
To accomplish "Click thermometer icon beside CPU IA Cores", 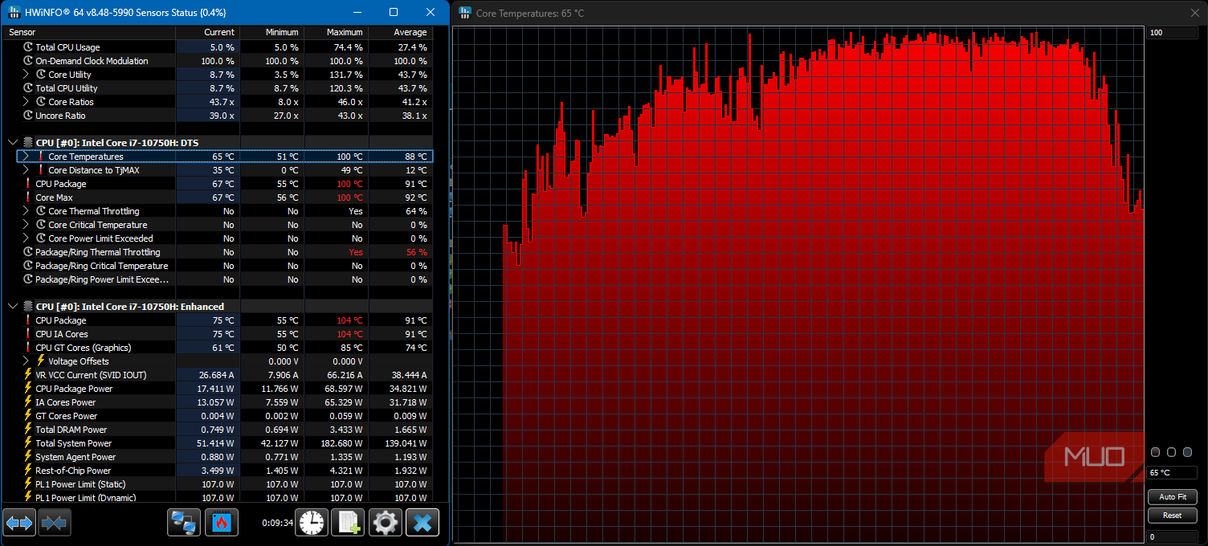I will point(27,334).
